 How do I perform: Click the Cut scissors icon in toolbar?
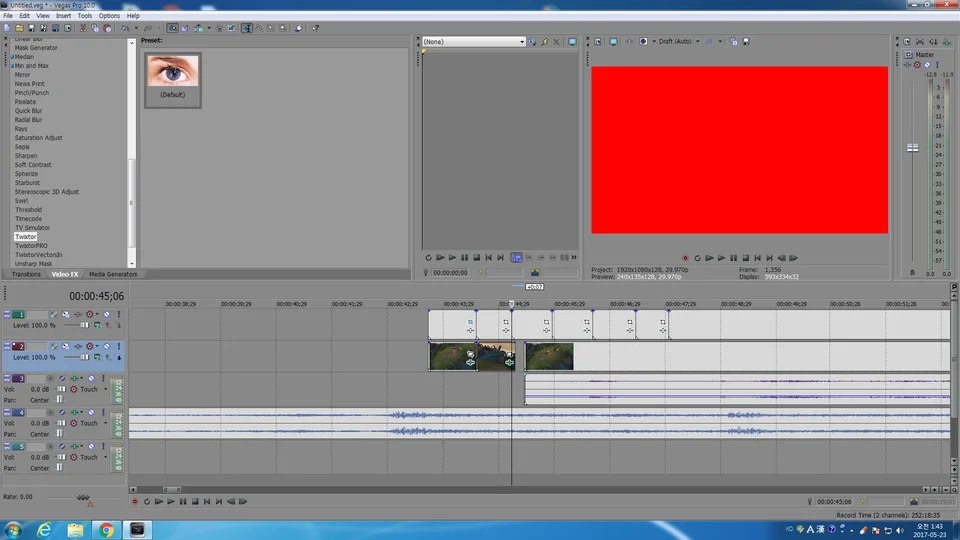click(x=83, y=28)
